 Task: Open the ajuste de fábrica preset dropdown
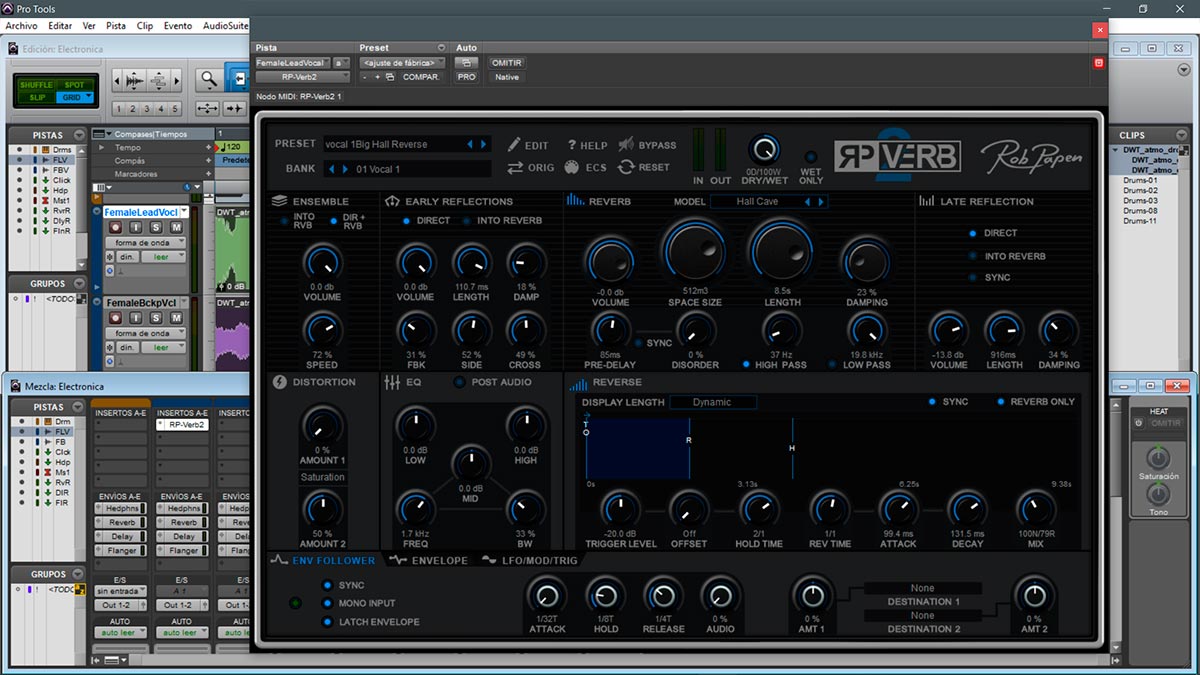[x=402, y=63]
